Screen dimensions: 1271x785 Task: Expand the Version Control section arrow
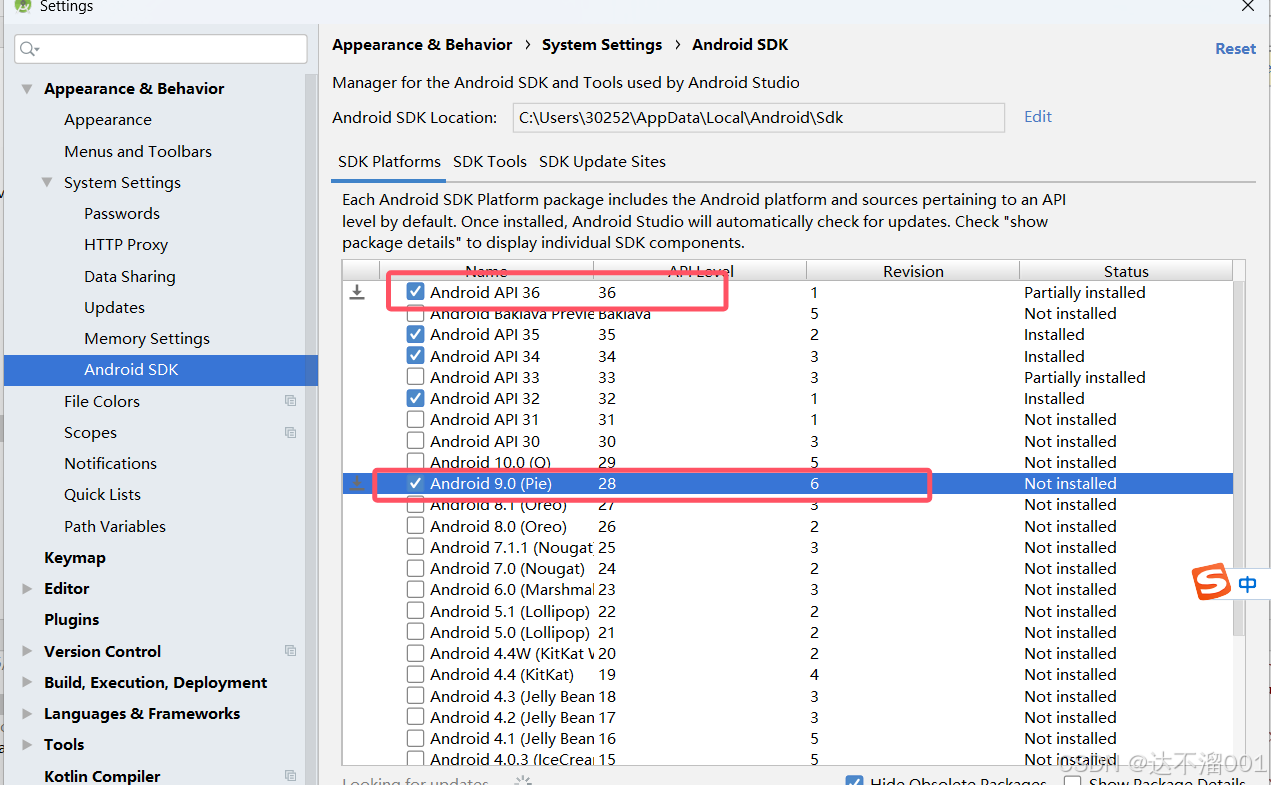(27, 651)
